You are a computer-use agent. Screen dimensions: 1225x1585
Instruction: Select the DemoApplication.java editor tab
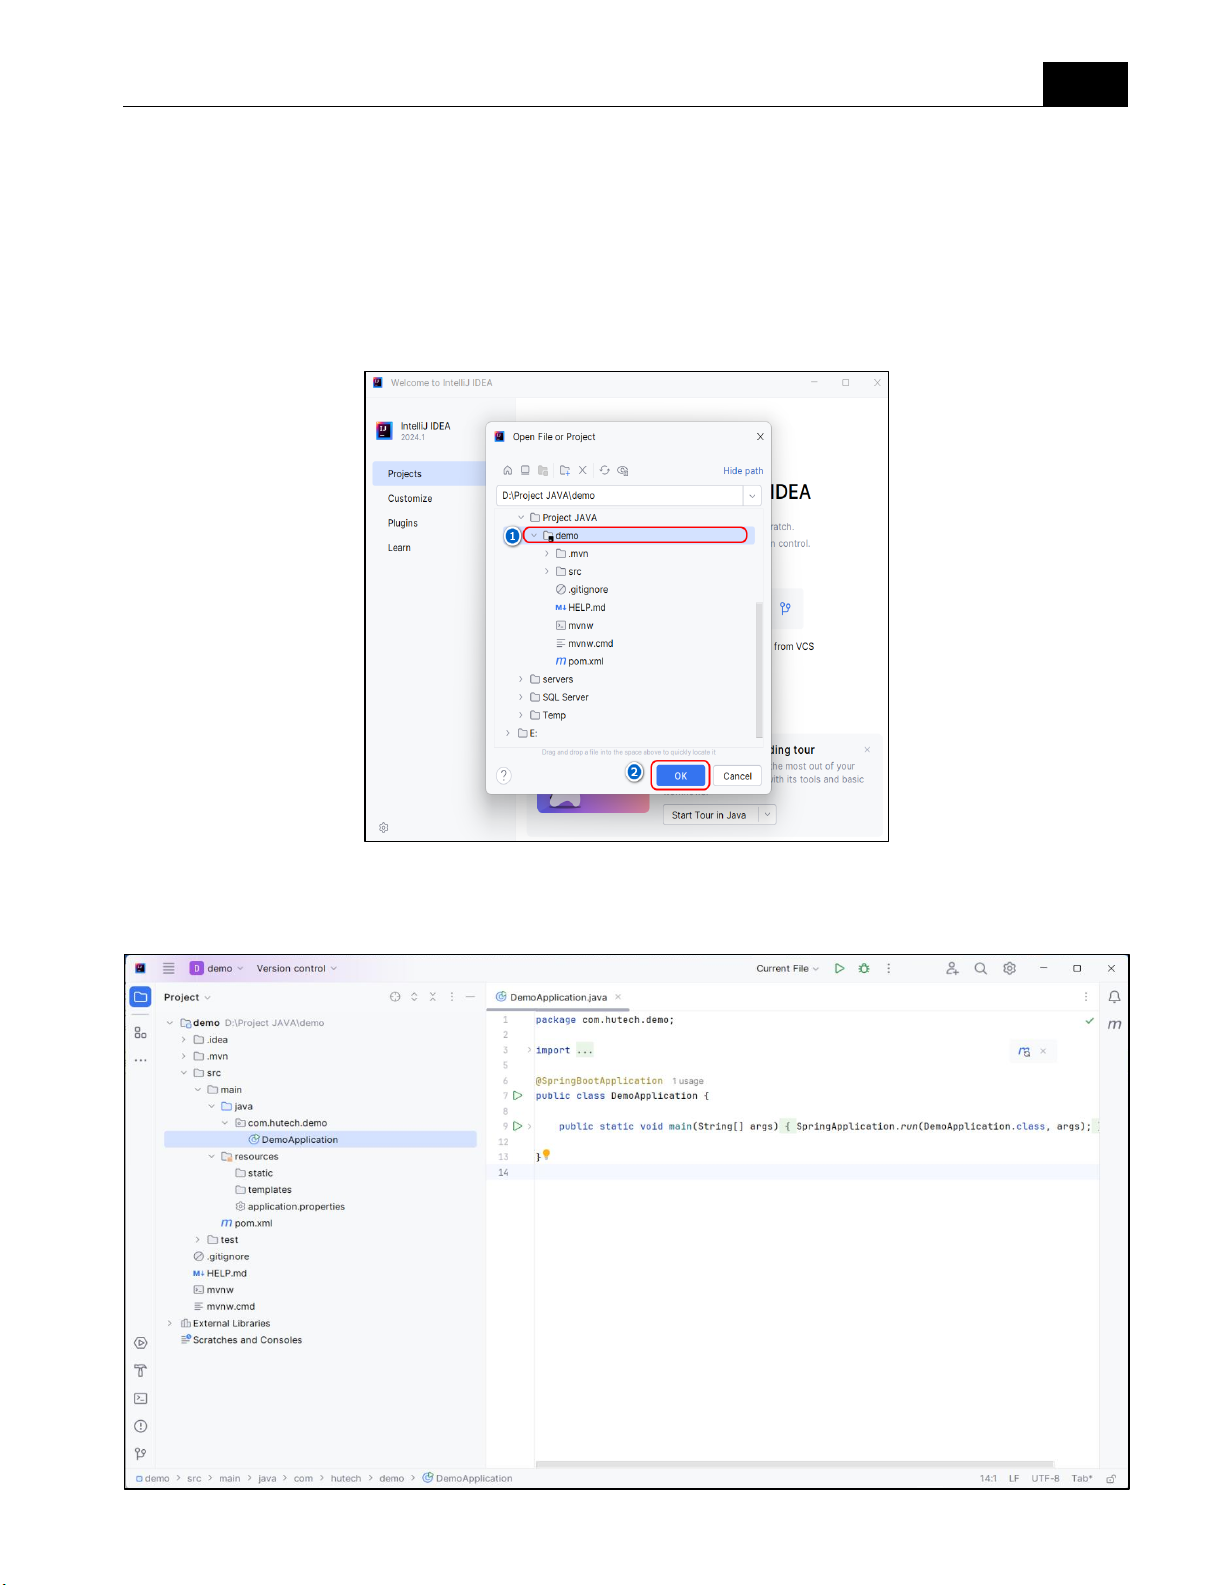[x=557, y=997]
